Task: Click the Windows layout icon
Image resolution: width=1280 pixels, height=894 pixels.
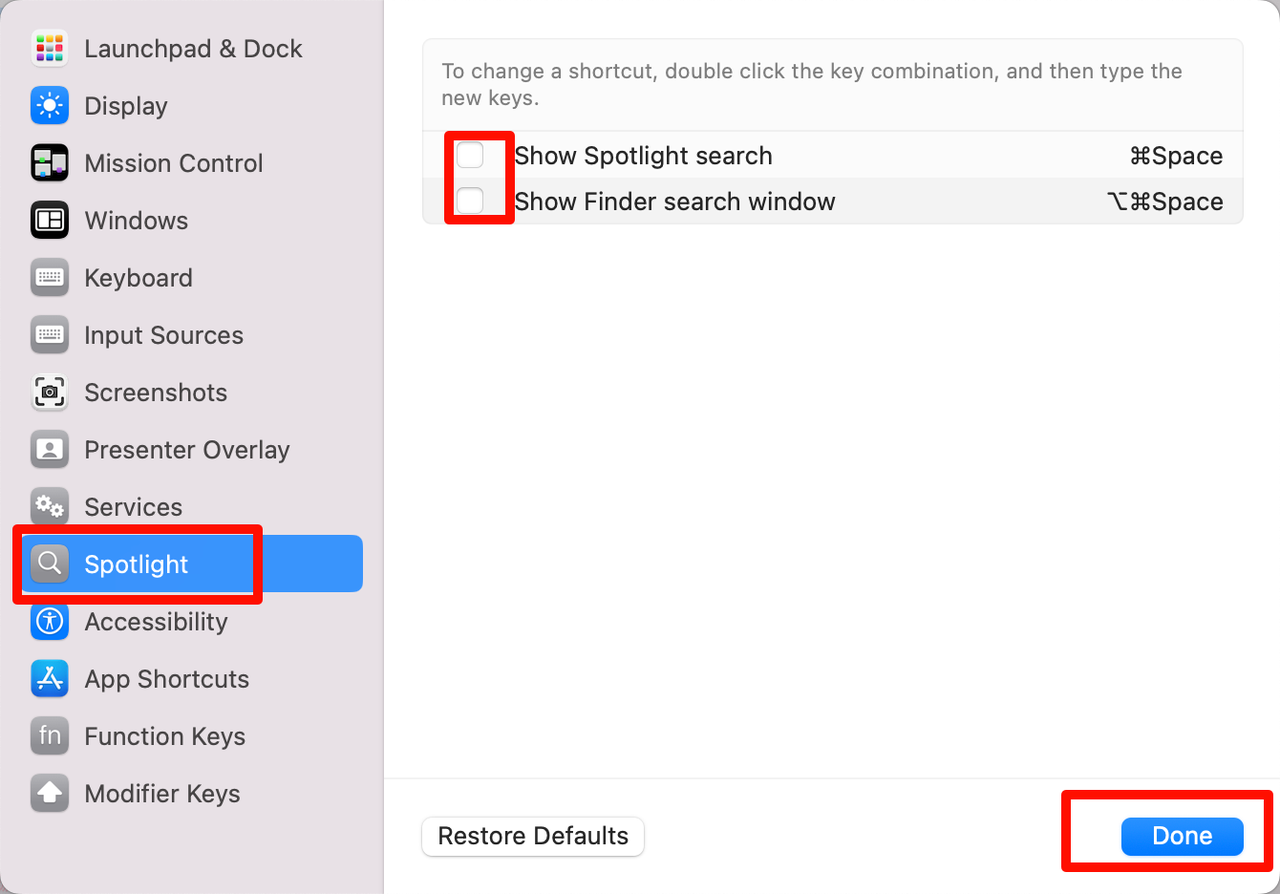Action: pyautogui.click(x=49, y=220)
